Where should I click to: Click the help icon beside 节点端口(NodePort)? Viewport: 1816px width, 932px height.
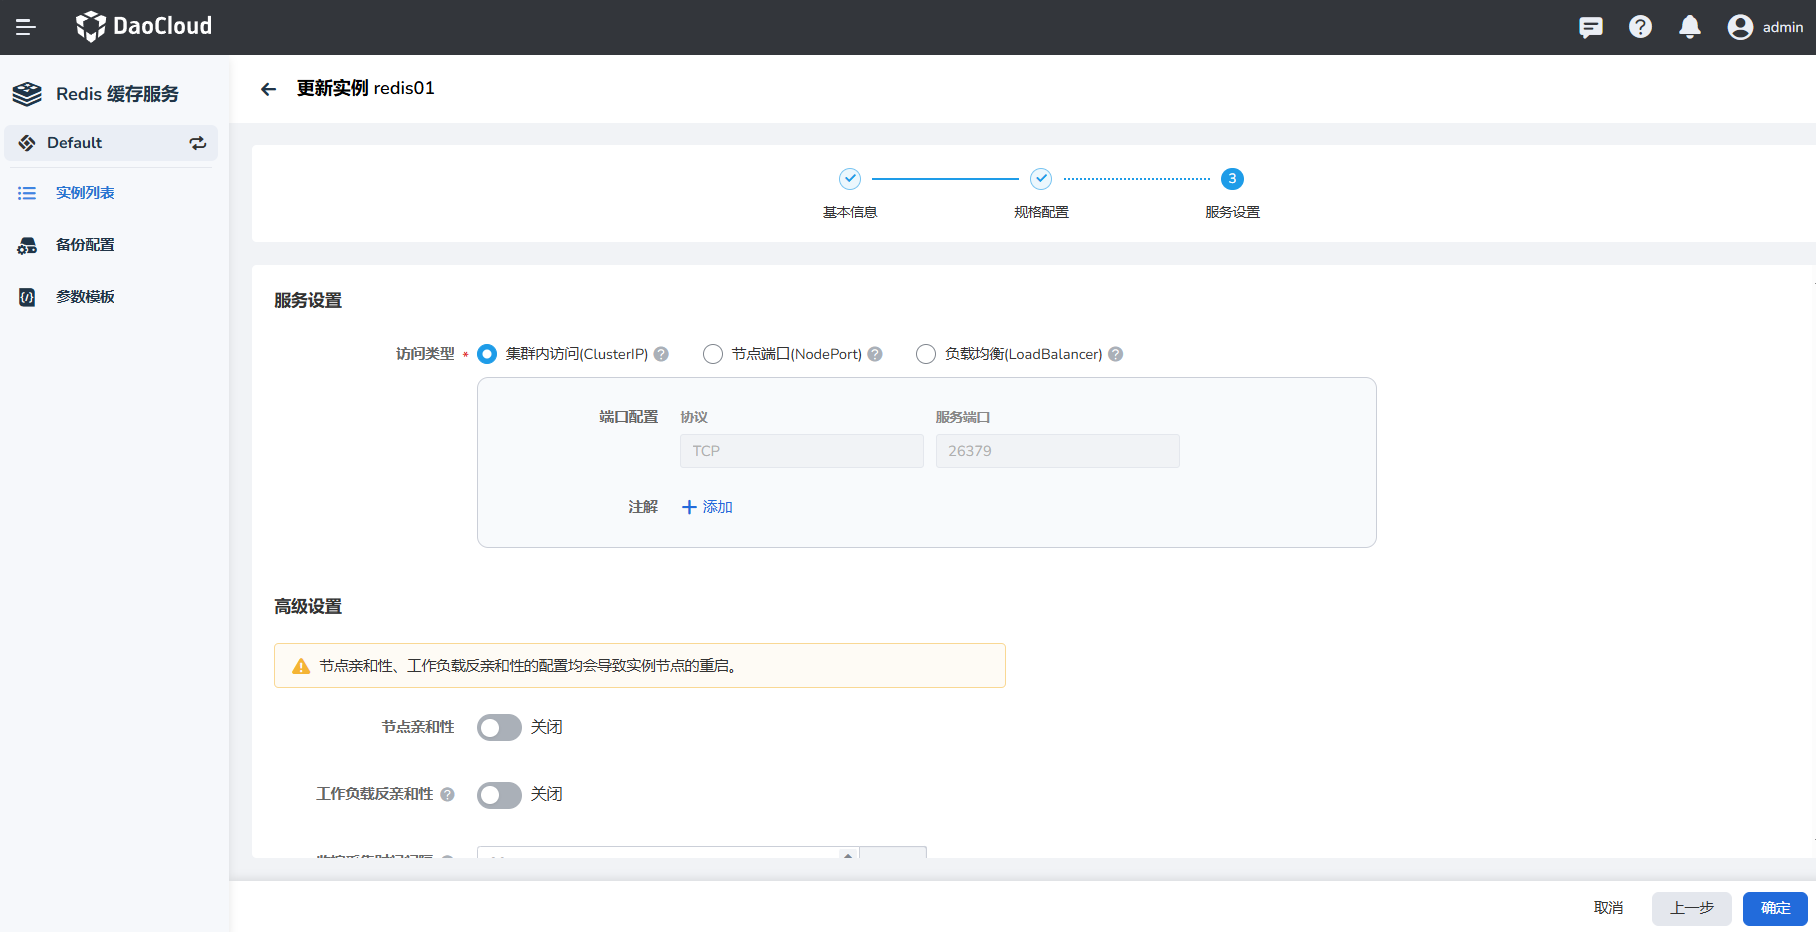pyautogui.click(x=875, y=354)
